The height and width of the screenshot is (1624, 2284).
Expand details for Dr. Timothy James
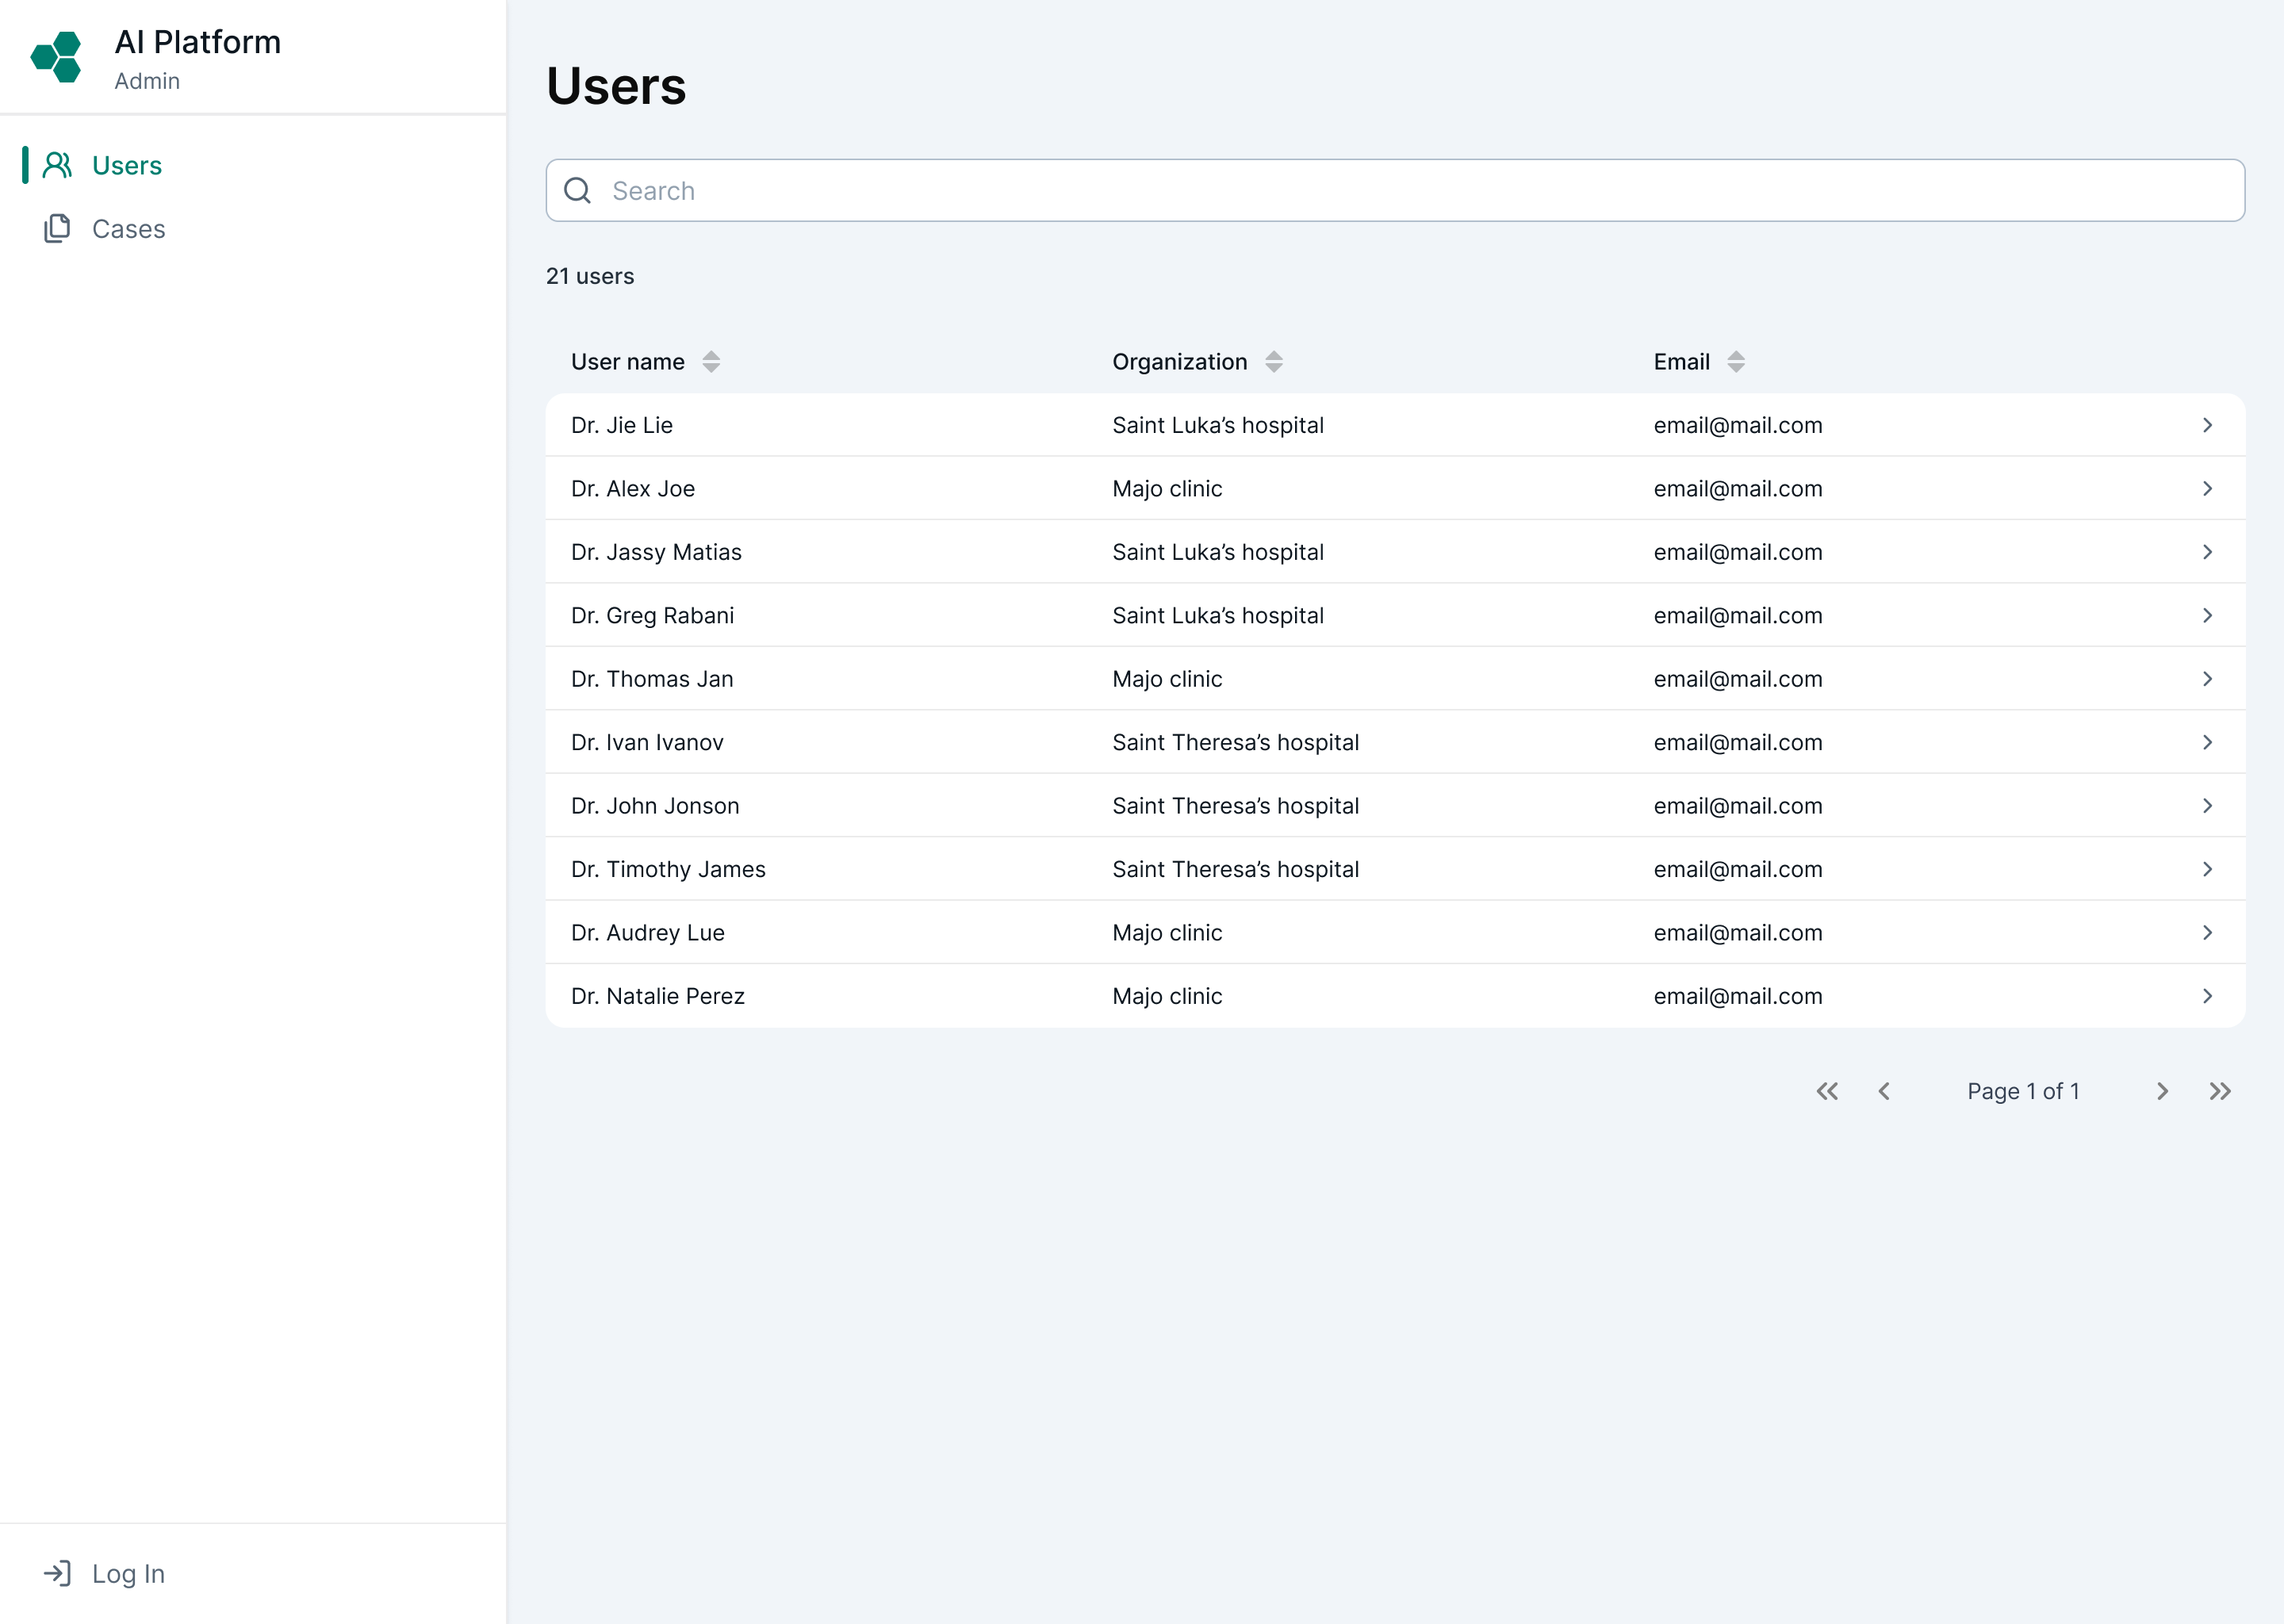point(2208,868)
